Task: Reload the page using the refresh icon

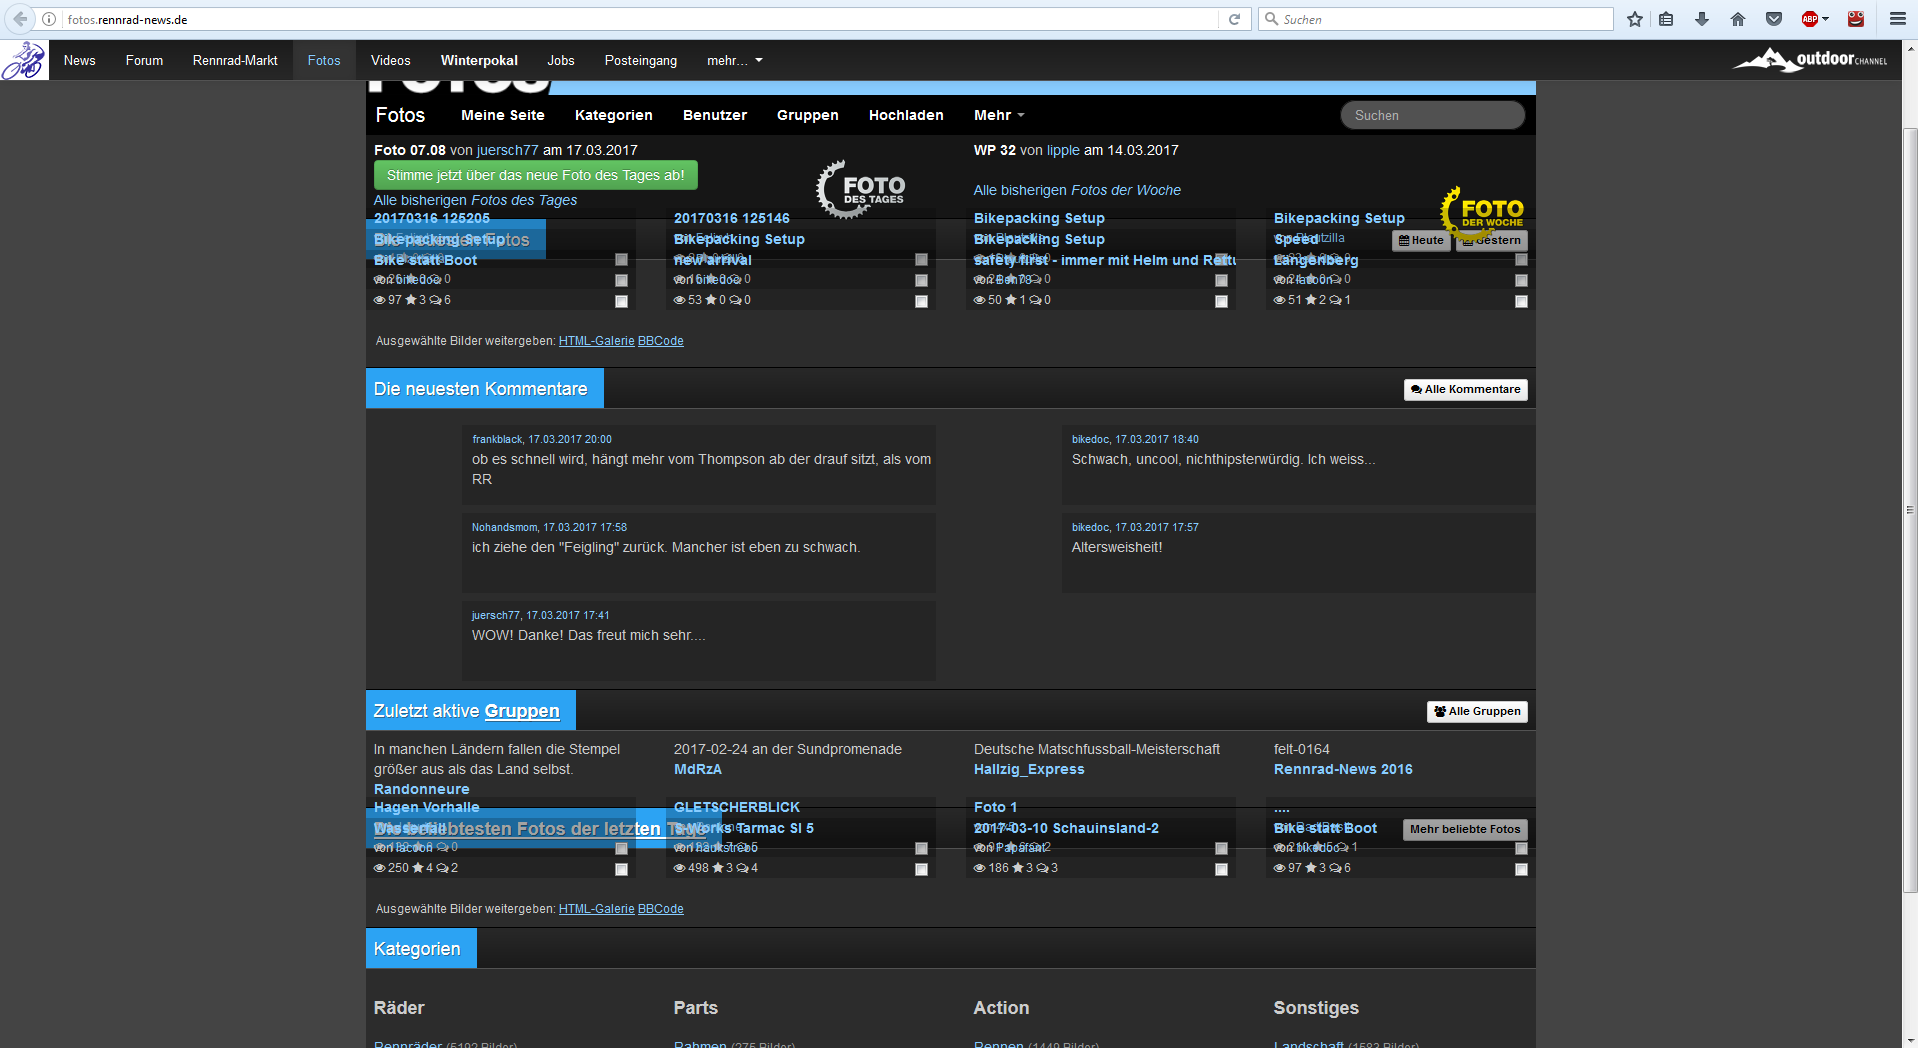Action: pyautogui.click(x=1234, y=19)
